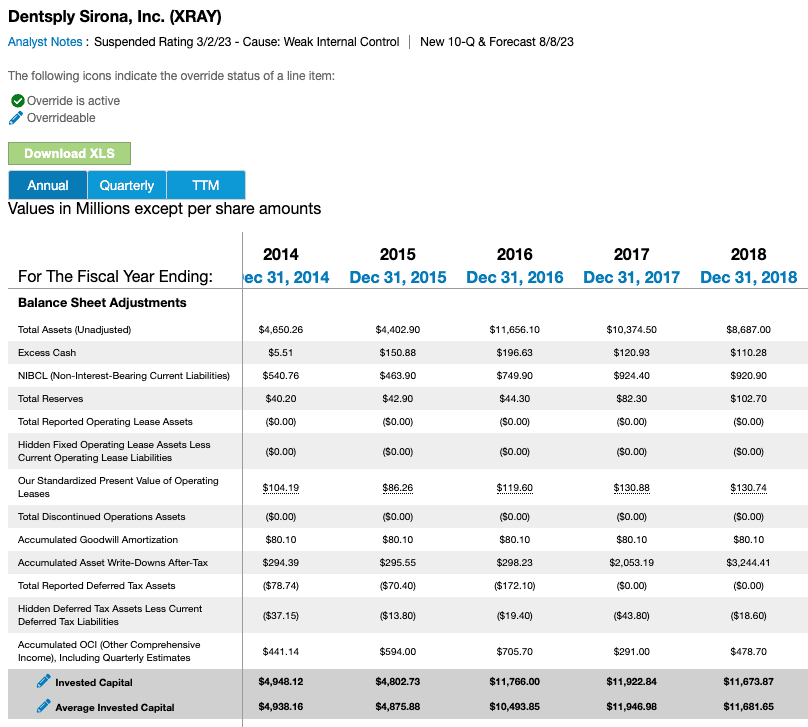Open the Dec 31, 2018 fiscal year link
Screen dimensions: 808x727
[749, 277]
